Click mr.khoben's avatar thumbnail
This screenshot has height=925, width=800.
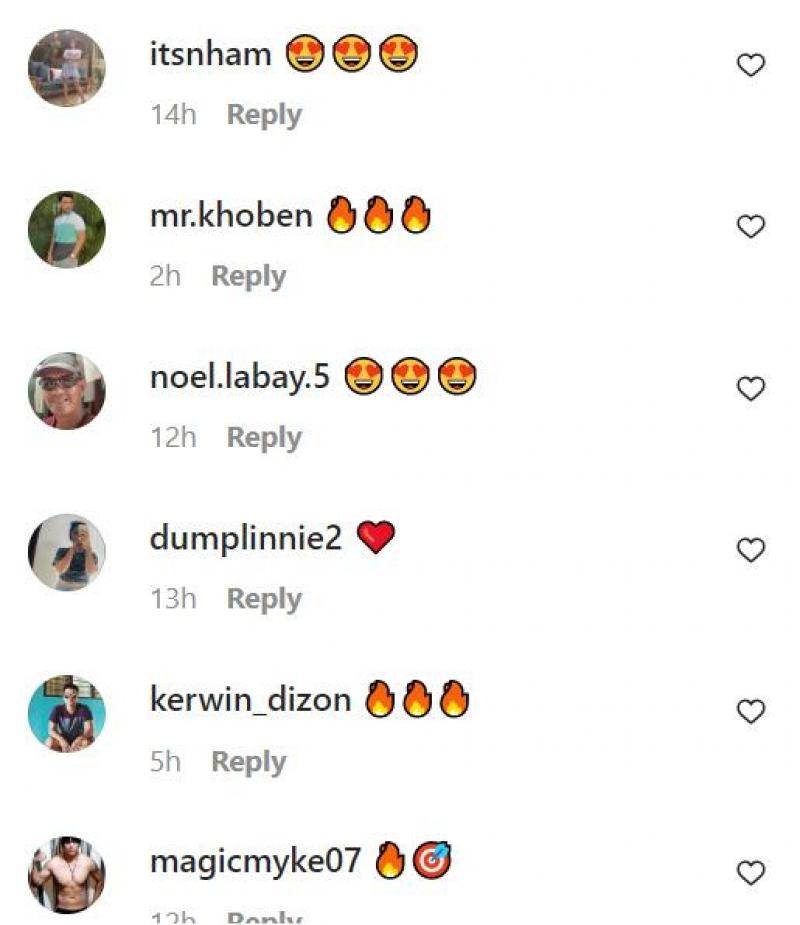[x=67, y=229]
